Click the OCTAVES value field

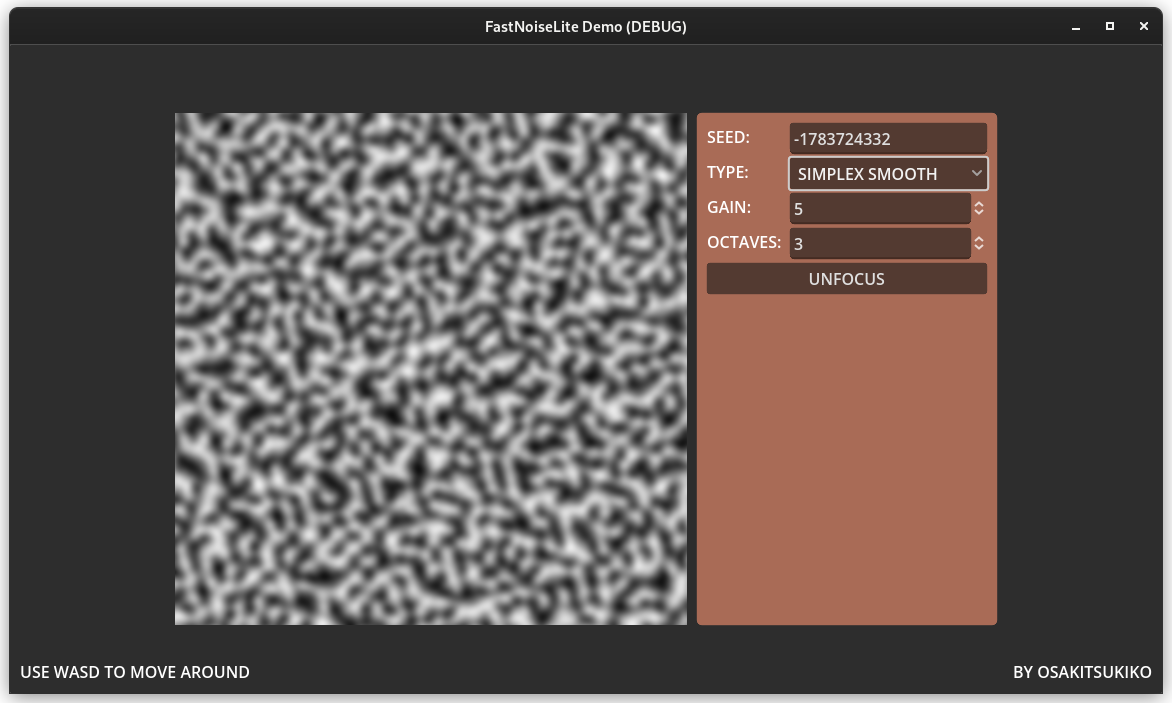point(880,244)
